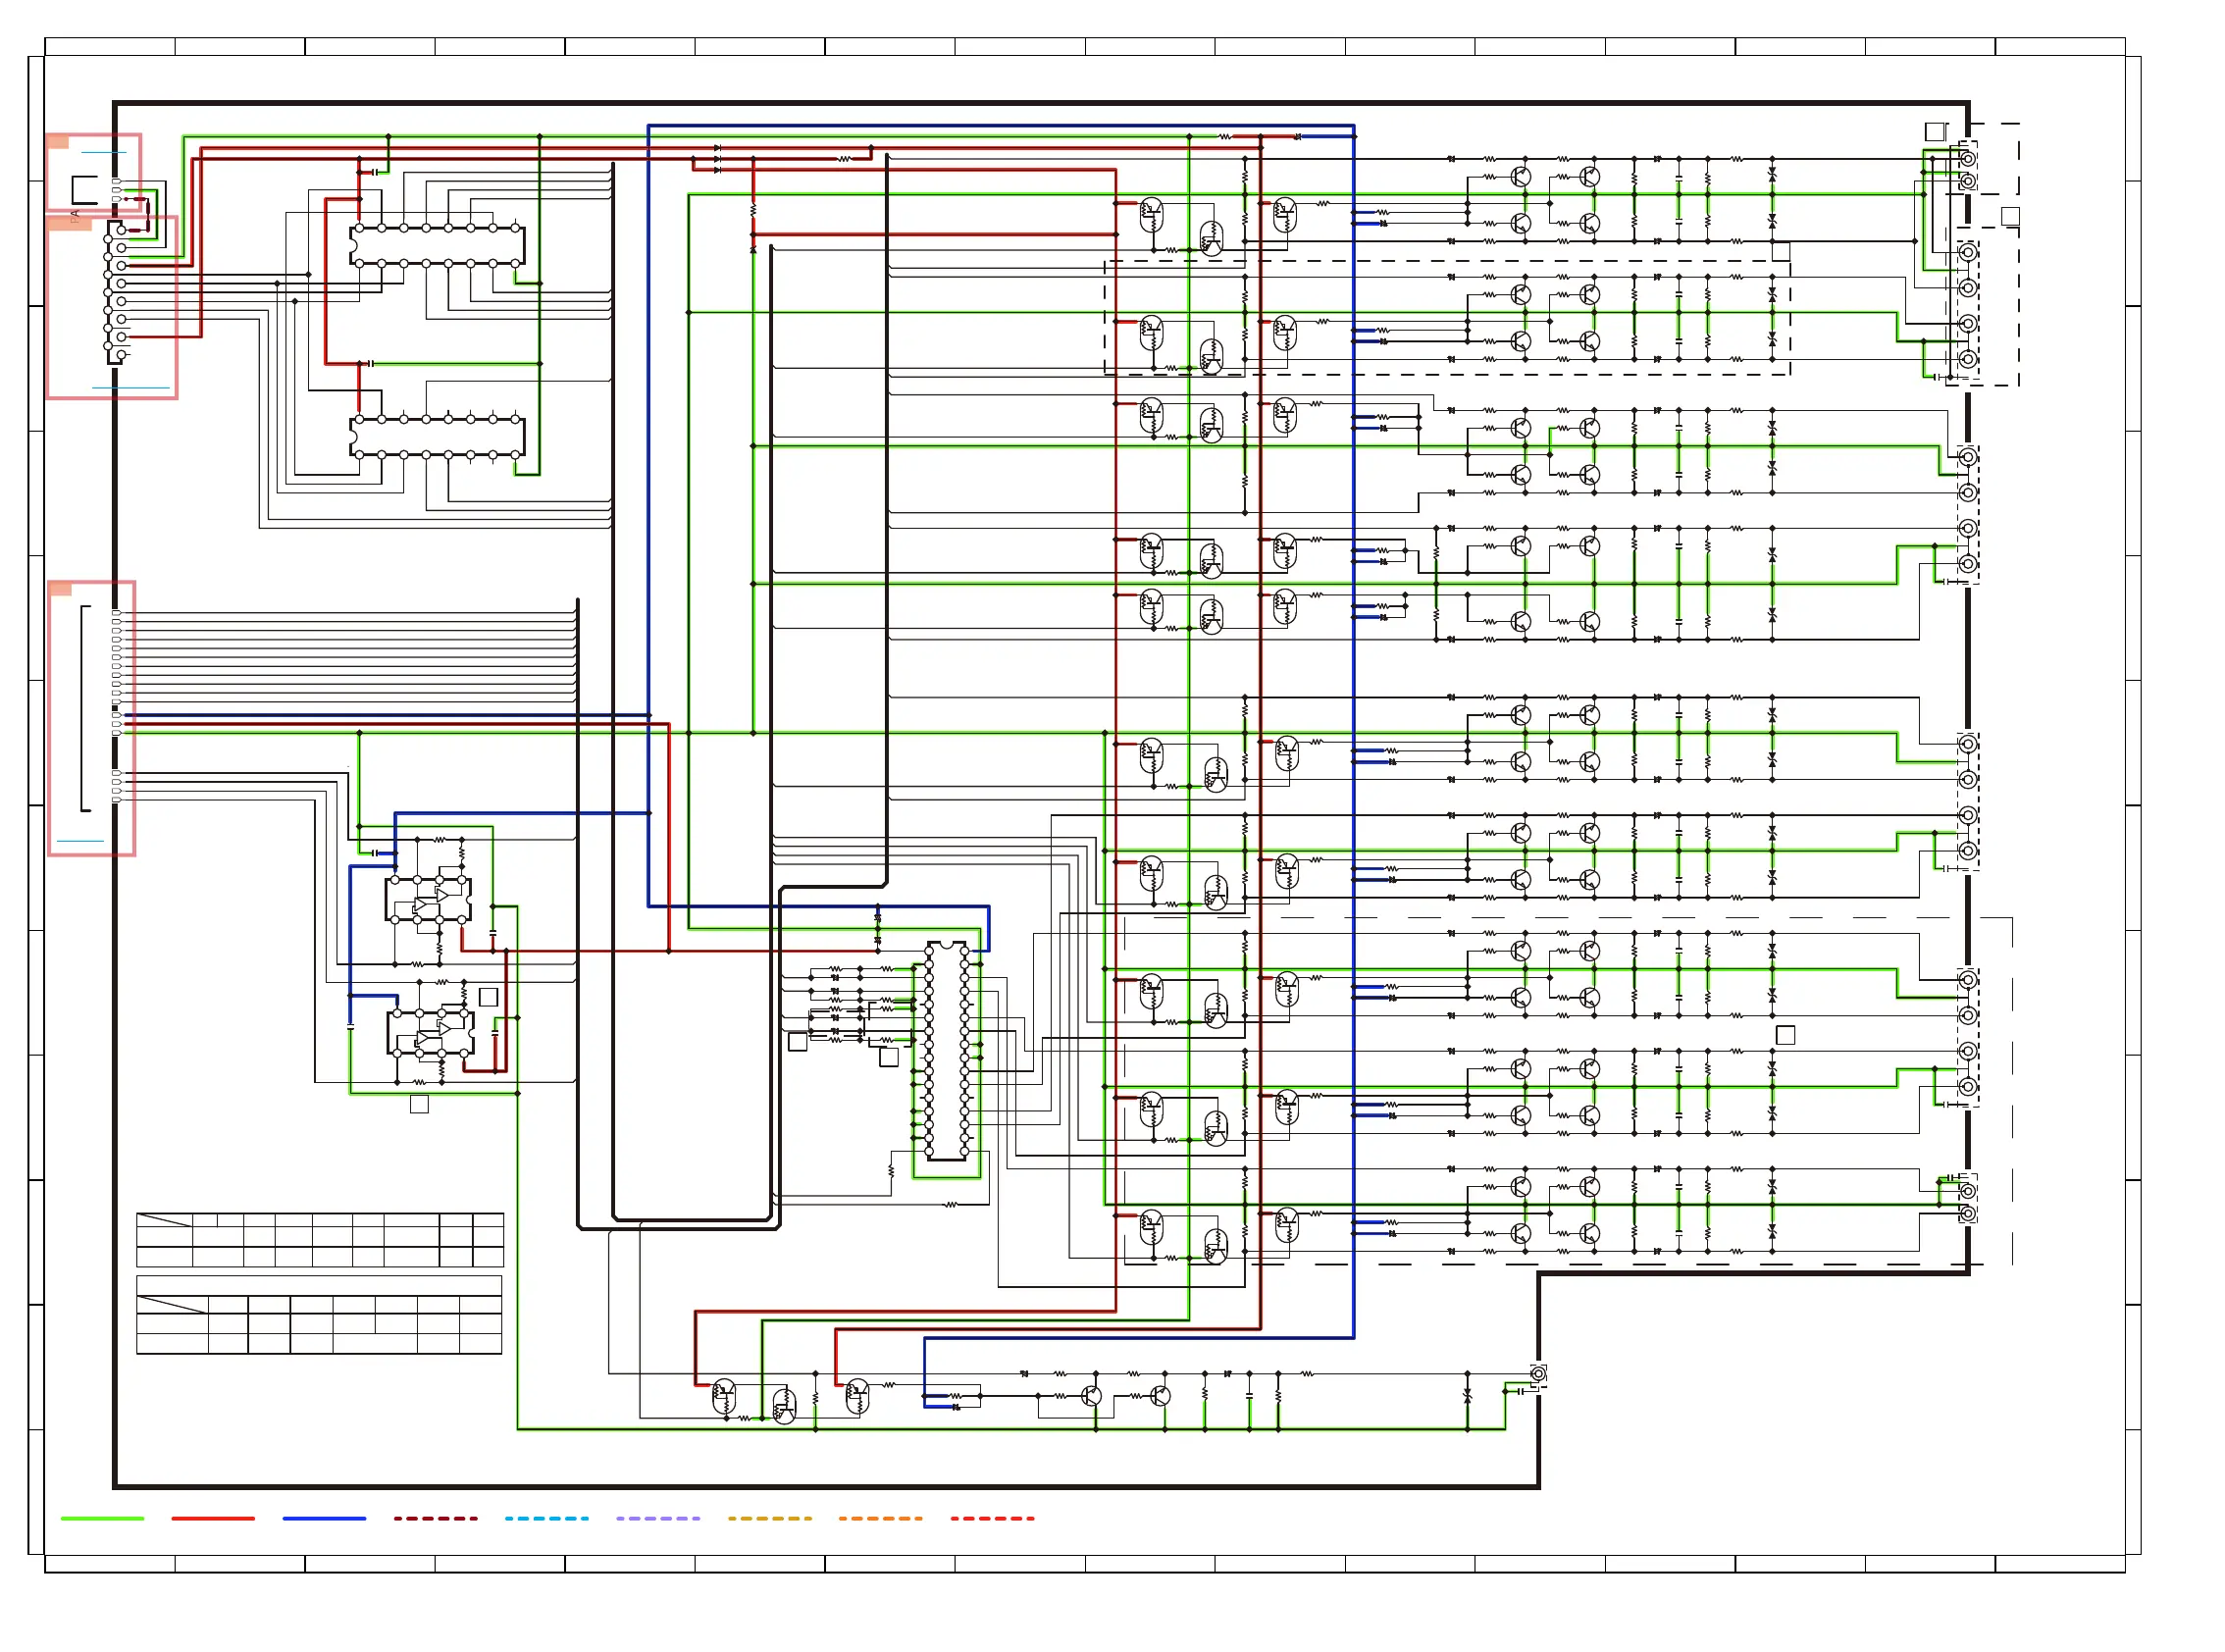Pick the dashed orange legend line
Image resolution: width=2225 pixels, height=1652 pixels.
(x=880, y=1518)
